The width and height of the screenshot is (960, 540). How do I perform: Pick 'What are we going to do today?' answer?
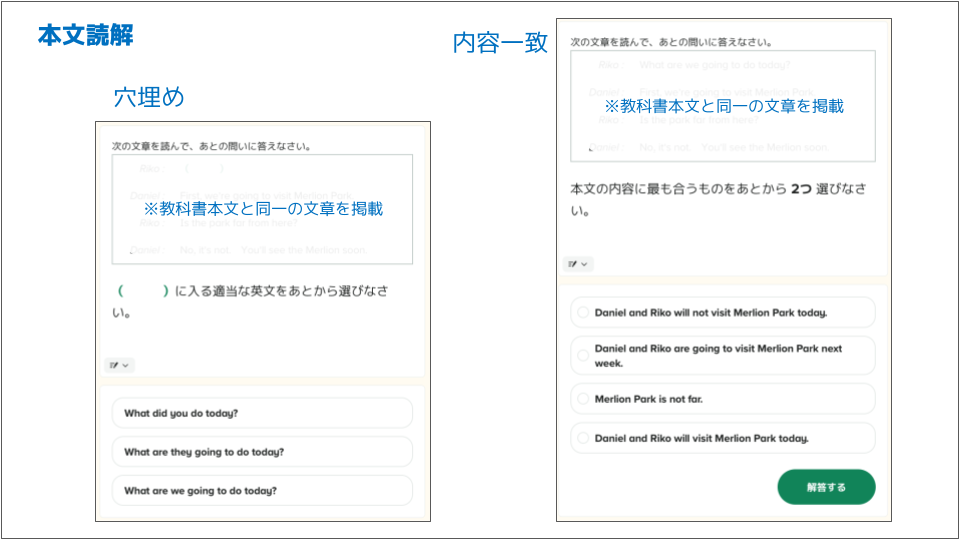[x=262, y=491]
